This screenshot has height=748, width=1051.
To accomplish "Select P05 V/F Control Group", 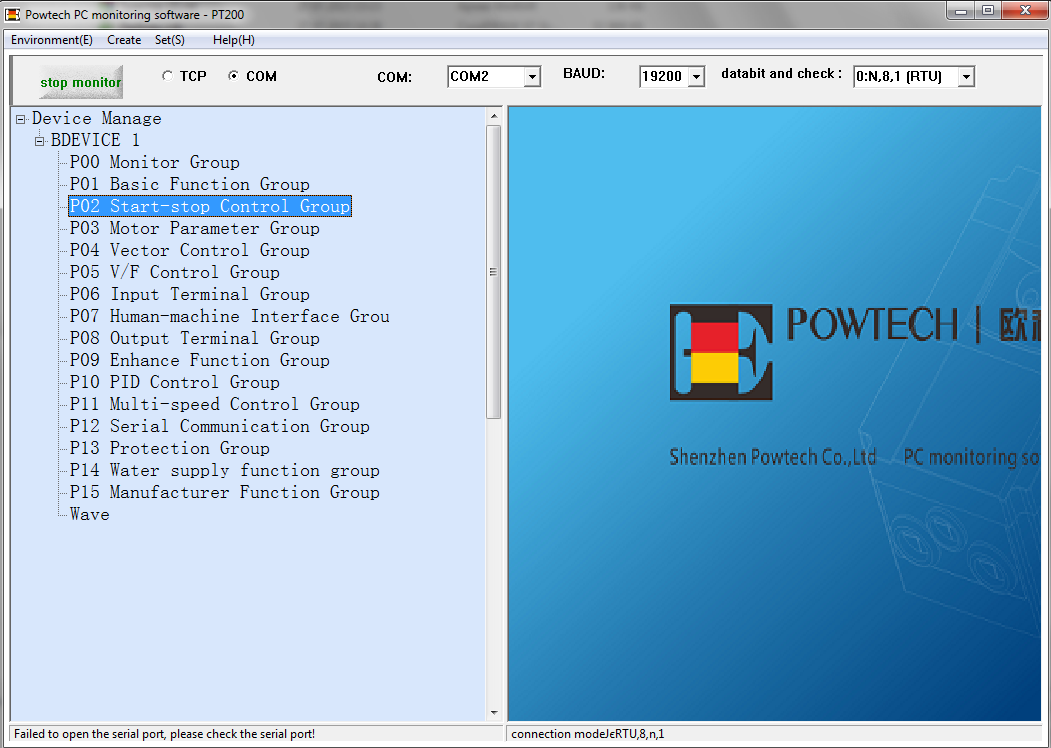I will coord(174,272).
